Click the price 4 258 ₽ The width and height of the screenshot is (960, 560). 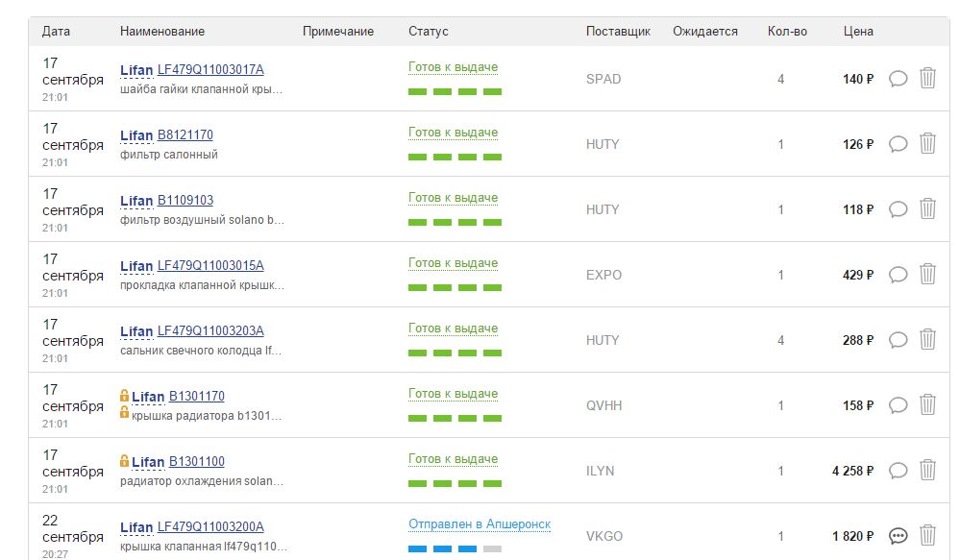tap(853, 471)
